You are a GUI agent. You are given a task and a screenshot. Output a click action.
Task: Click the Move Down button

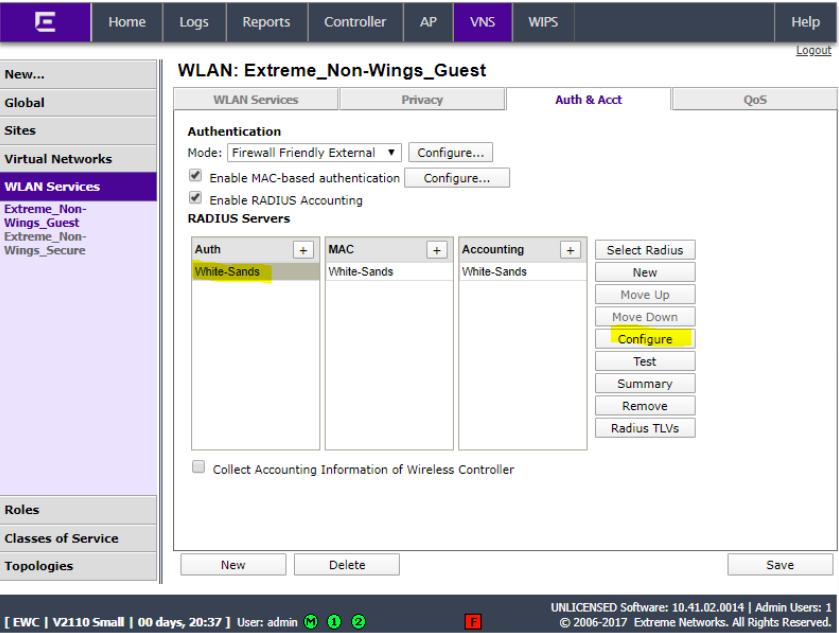click(645, 317)
